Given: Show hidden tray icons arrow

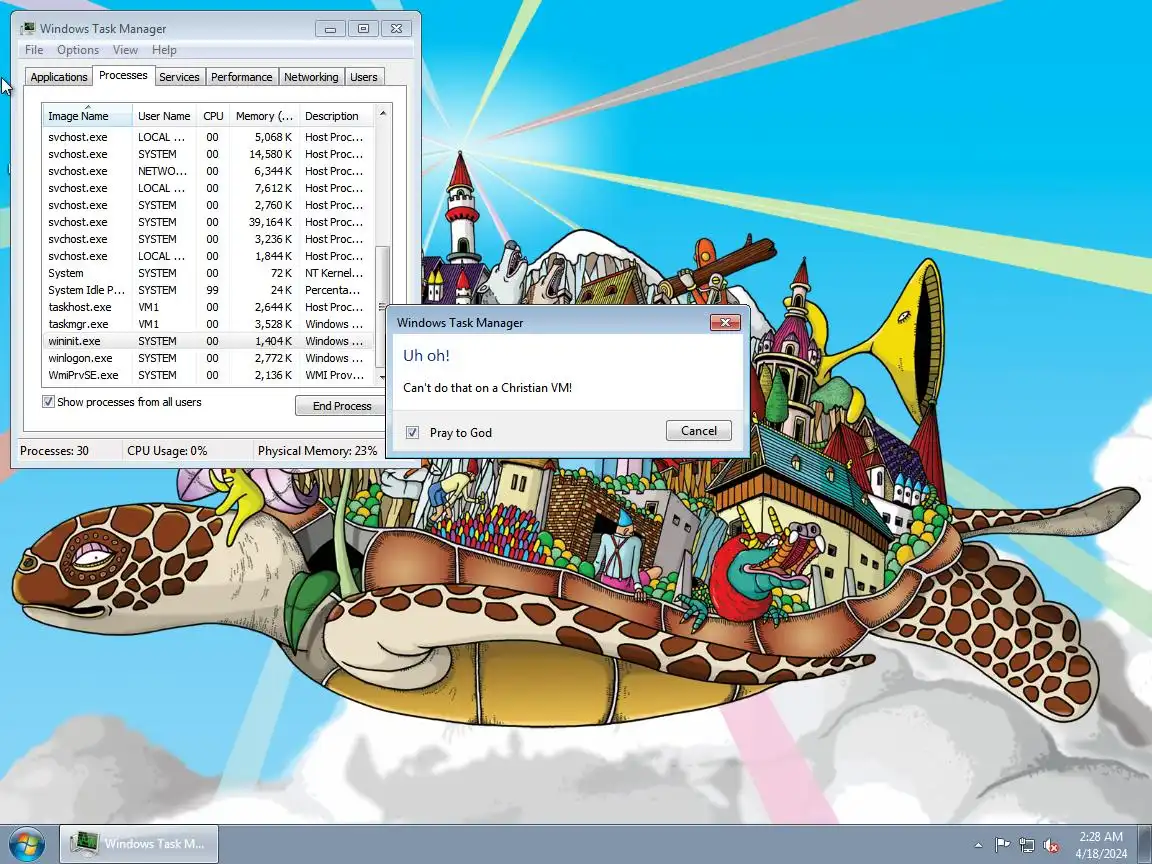Looking at the screenshot, I should point(978,845).
